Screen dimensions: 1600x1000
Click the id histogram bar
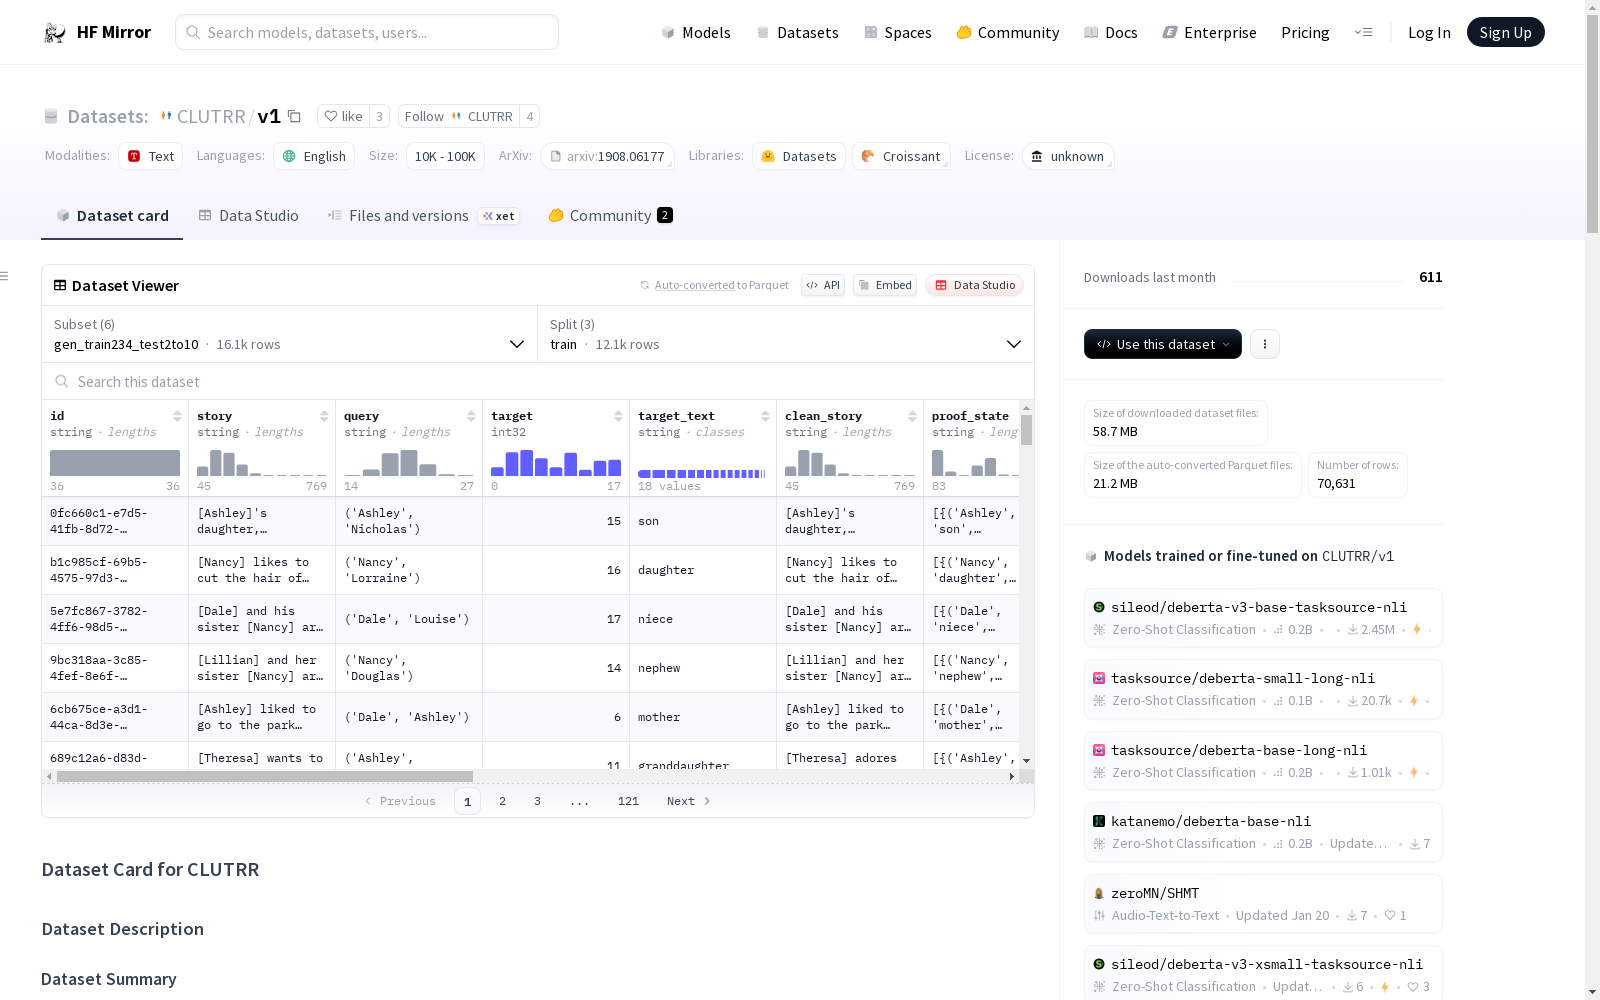115,463
